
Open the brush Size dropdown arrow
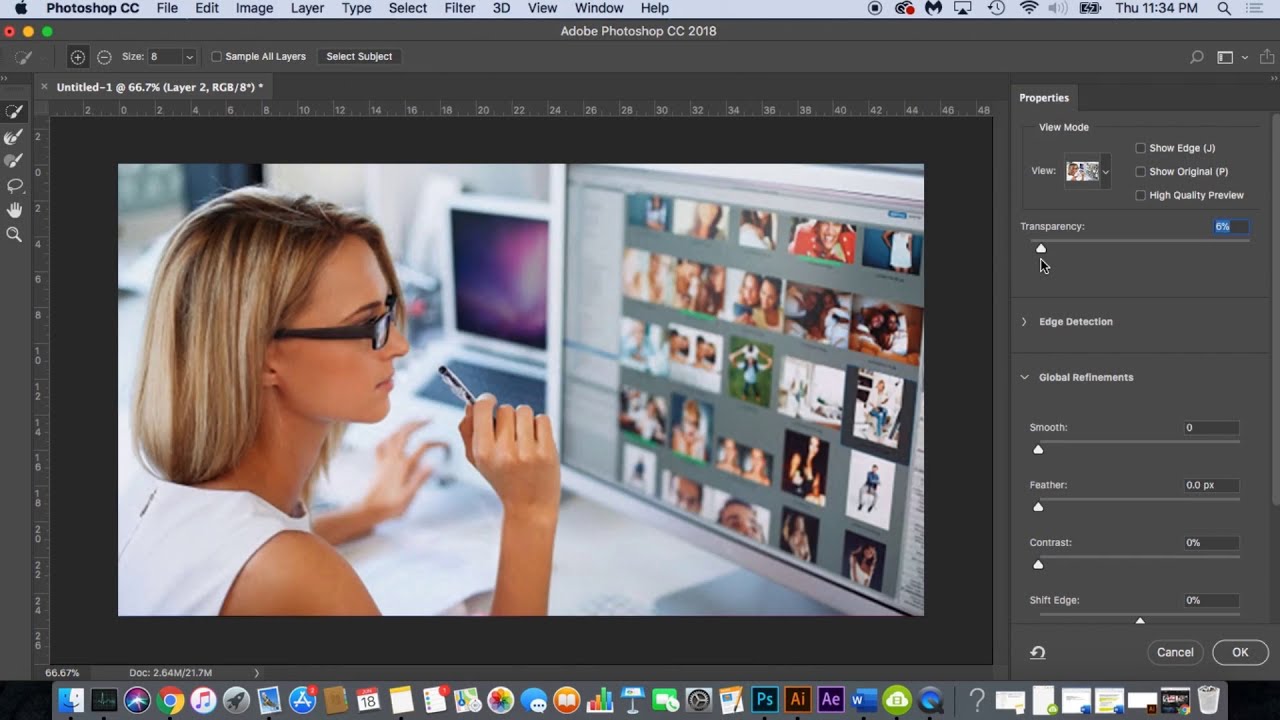click(x=189, y=57)
